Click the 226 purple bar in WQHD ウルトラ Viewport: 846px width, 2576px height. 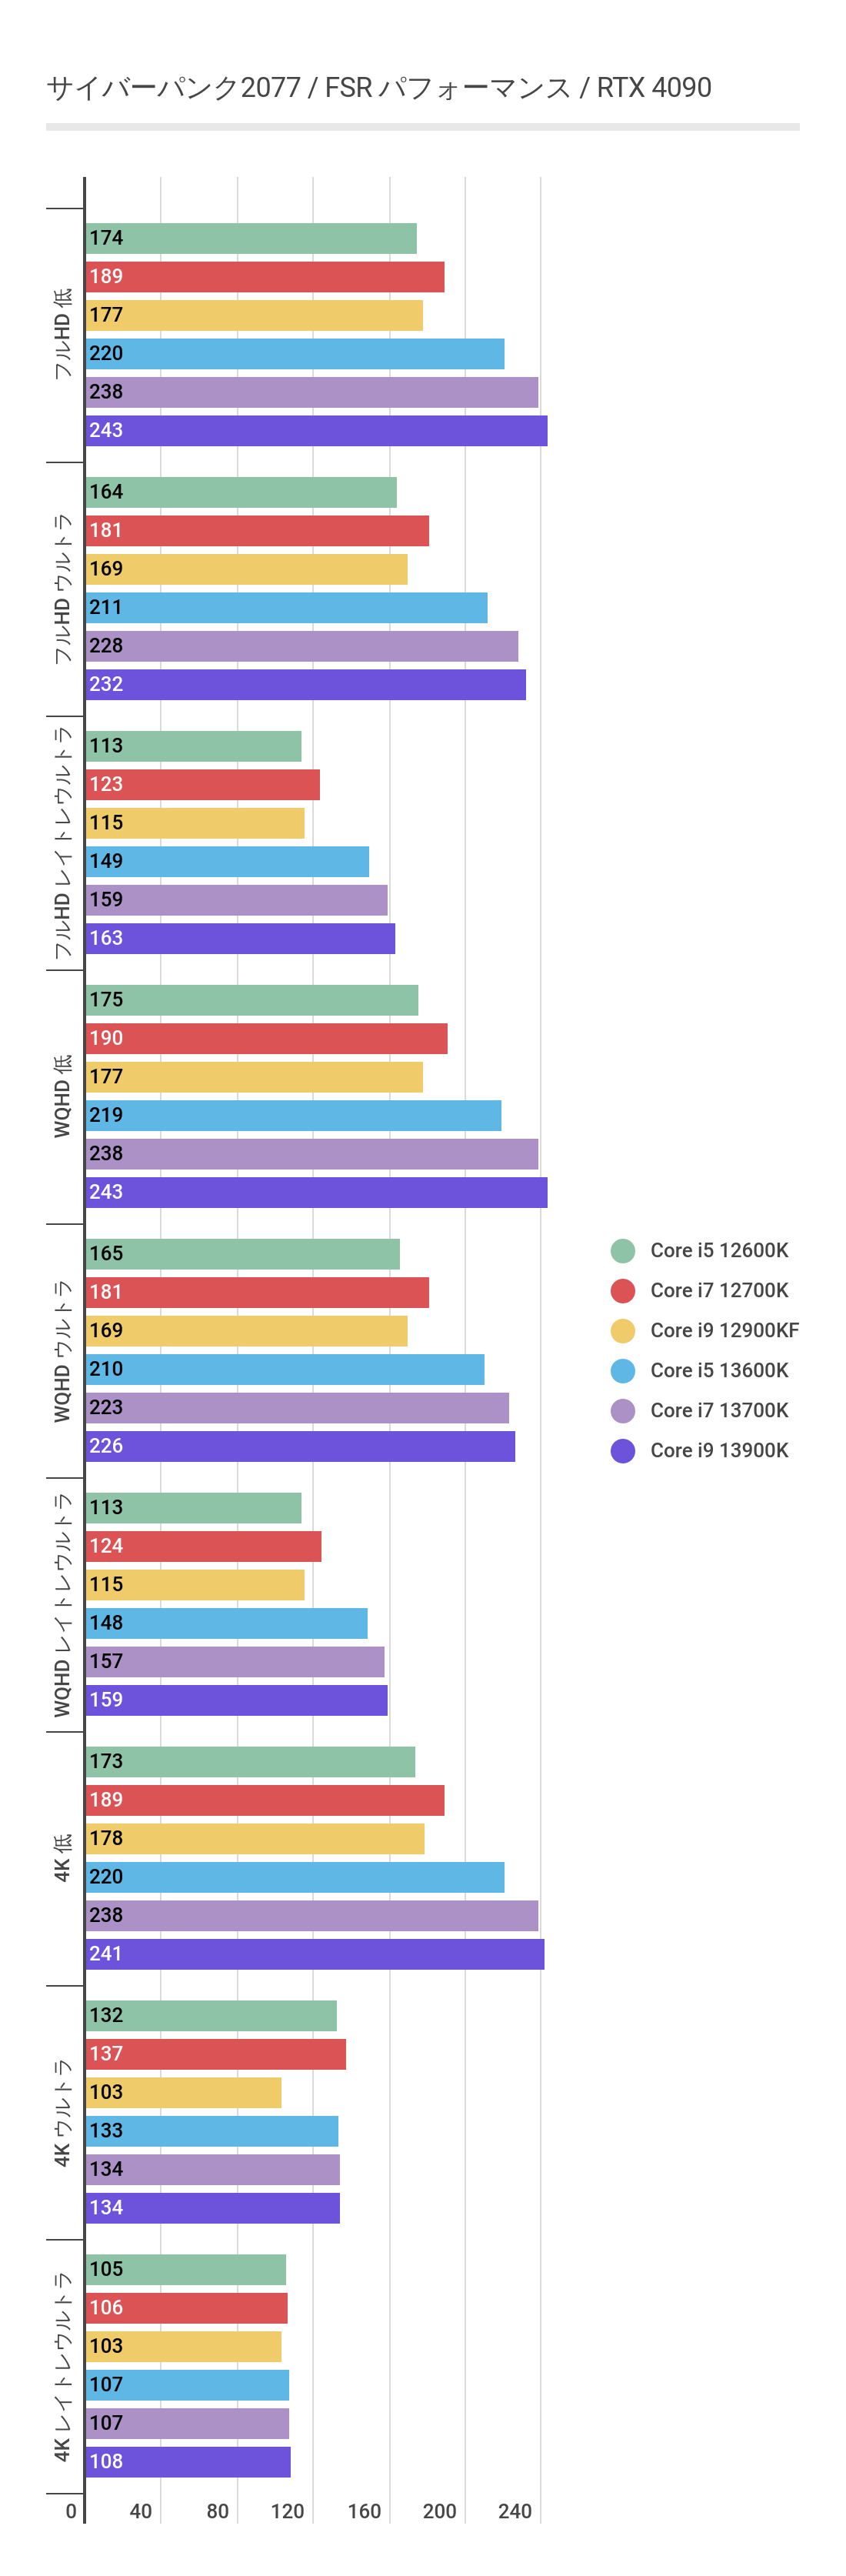[300, 1446]
